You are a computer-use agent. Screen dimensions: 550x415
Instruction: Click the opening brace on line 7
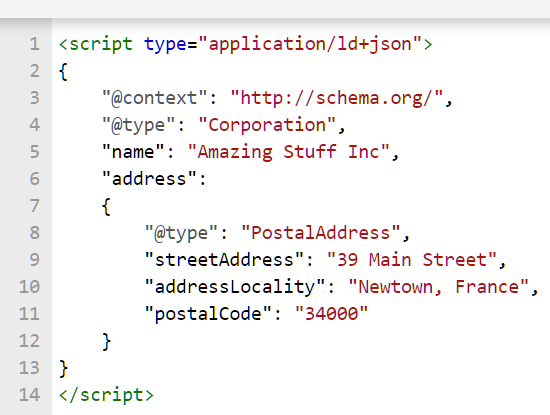(106, 206)
